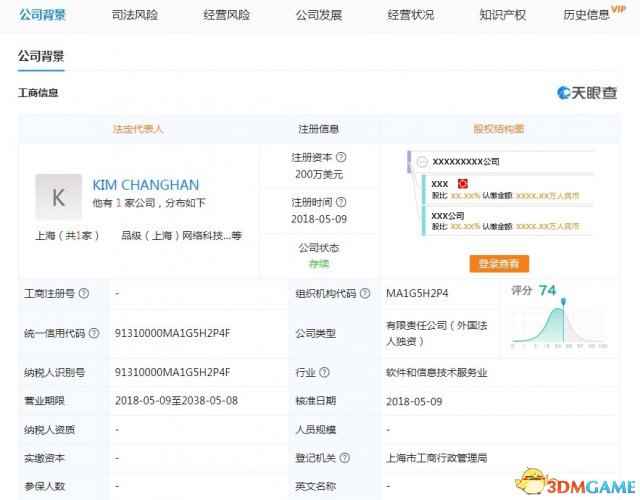This screenshot has height=500, width=640.
Task: Click the 品级（上海）网络科技 company link
Action: [176, 236]
